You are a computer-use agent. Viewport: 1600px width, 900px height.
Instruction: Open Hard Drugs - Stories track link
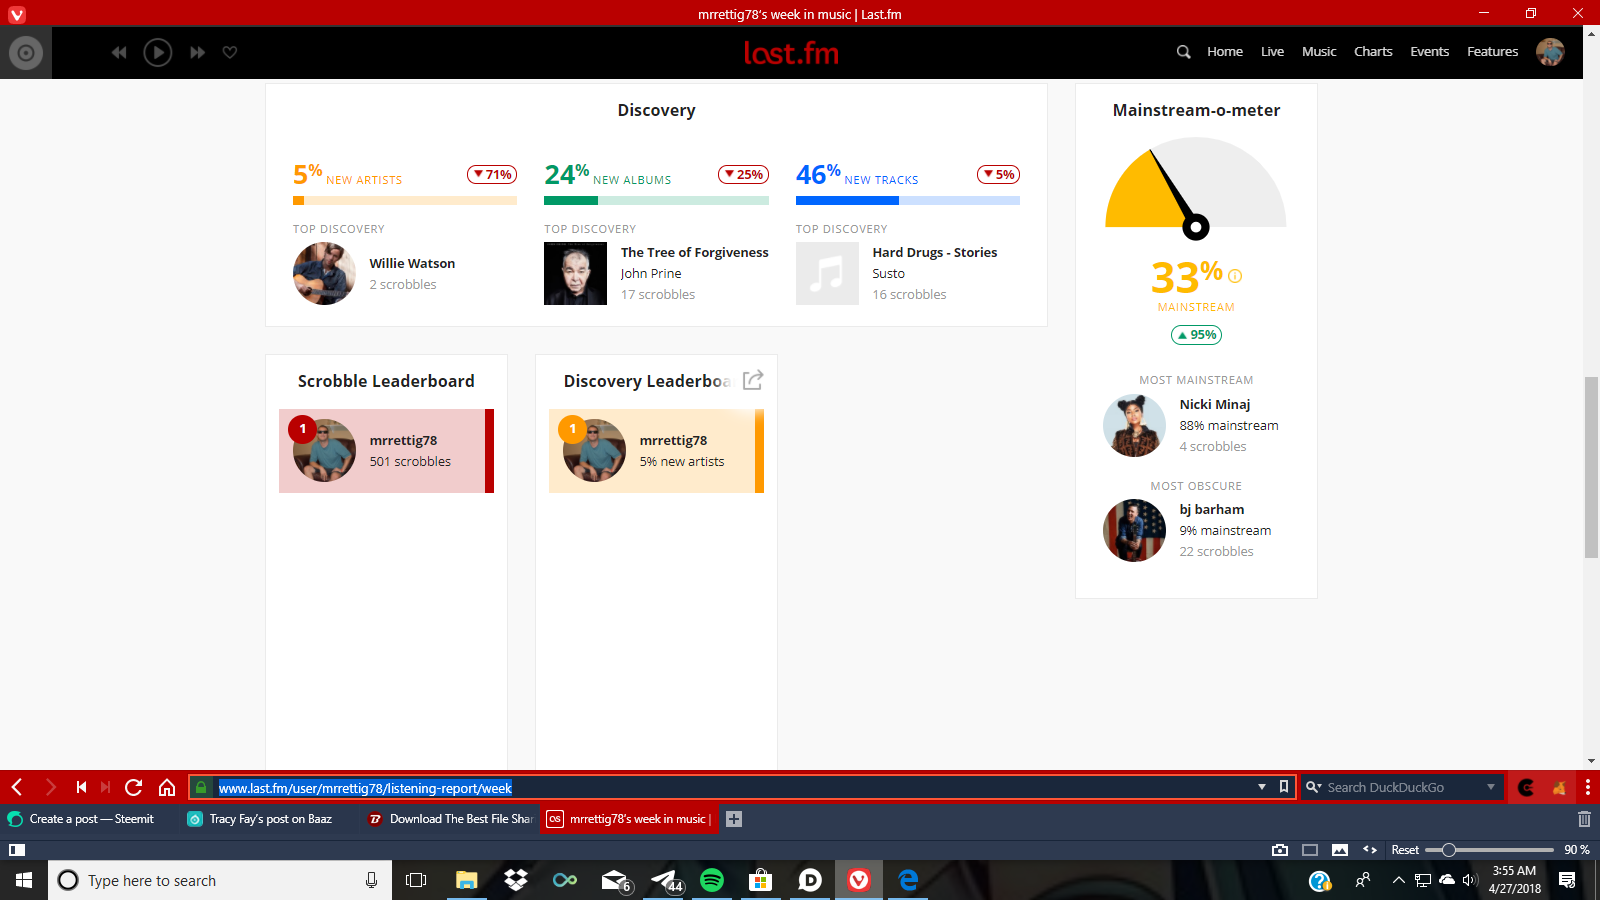[934, 253]
